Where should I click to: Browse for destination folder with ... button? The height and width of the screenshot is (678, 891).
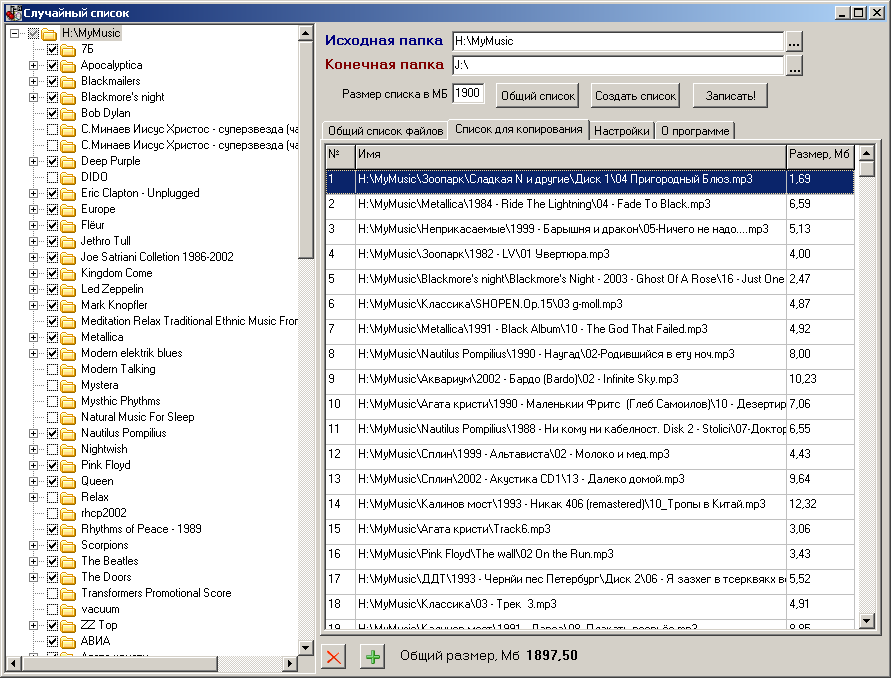794,65
